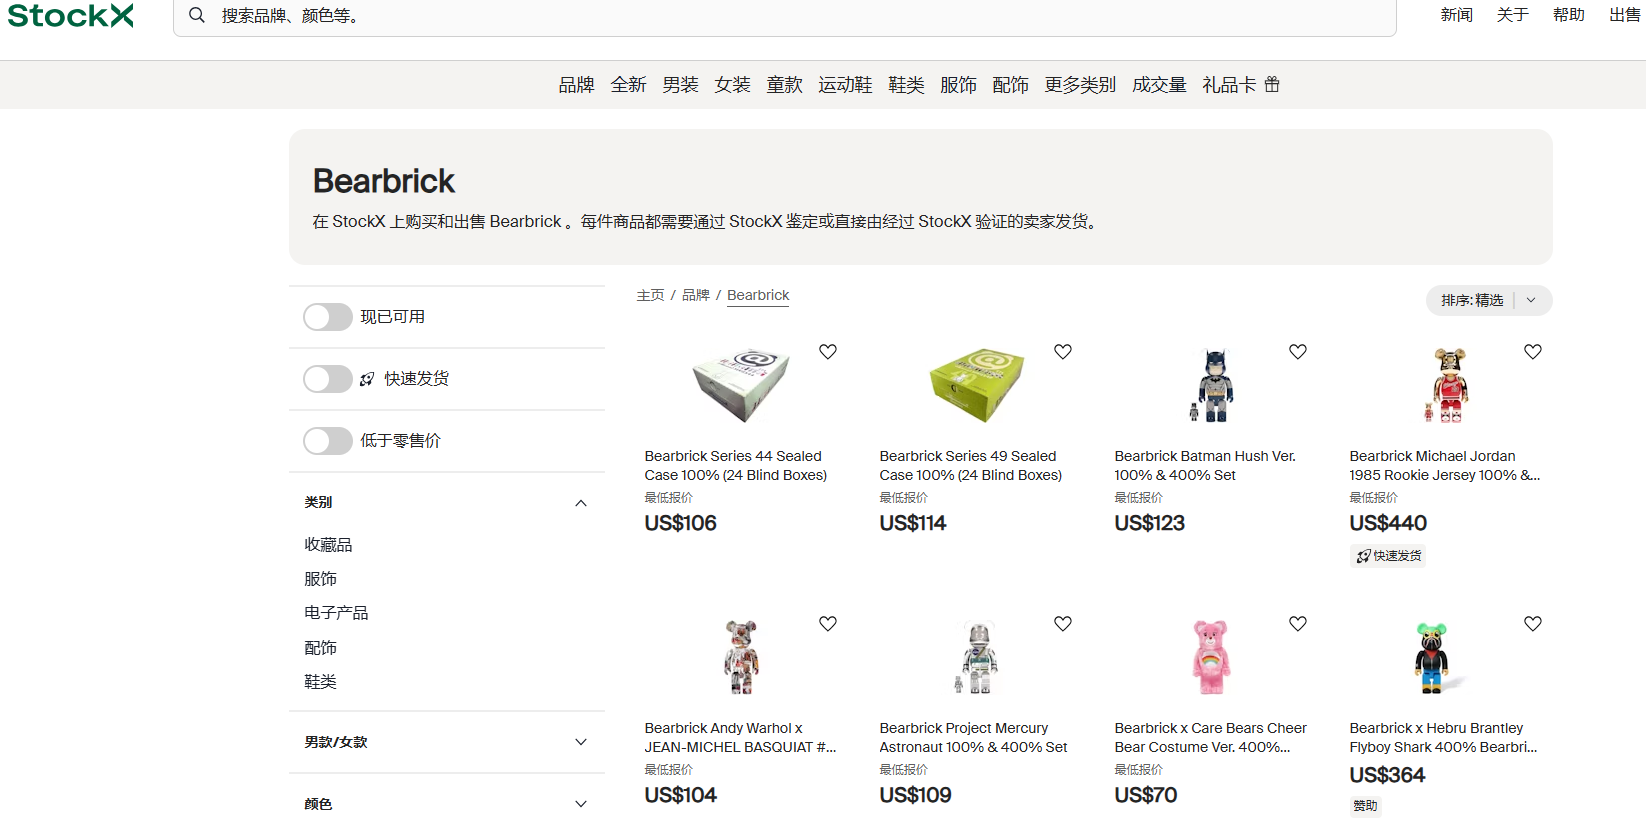Open the Batman Hush Ver. product image
1646x825 pixels.
(1213, 385)
